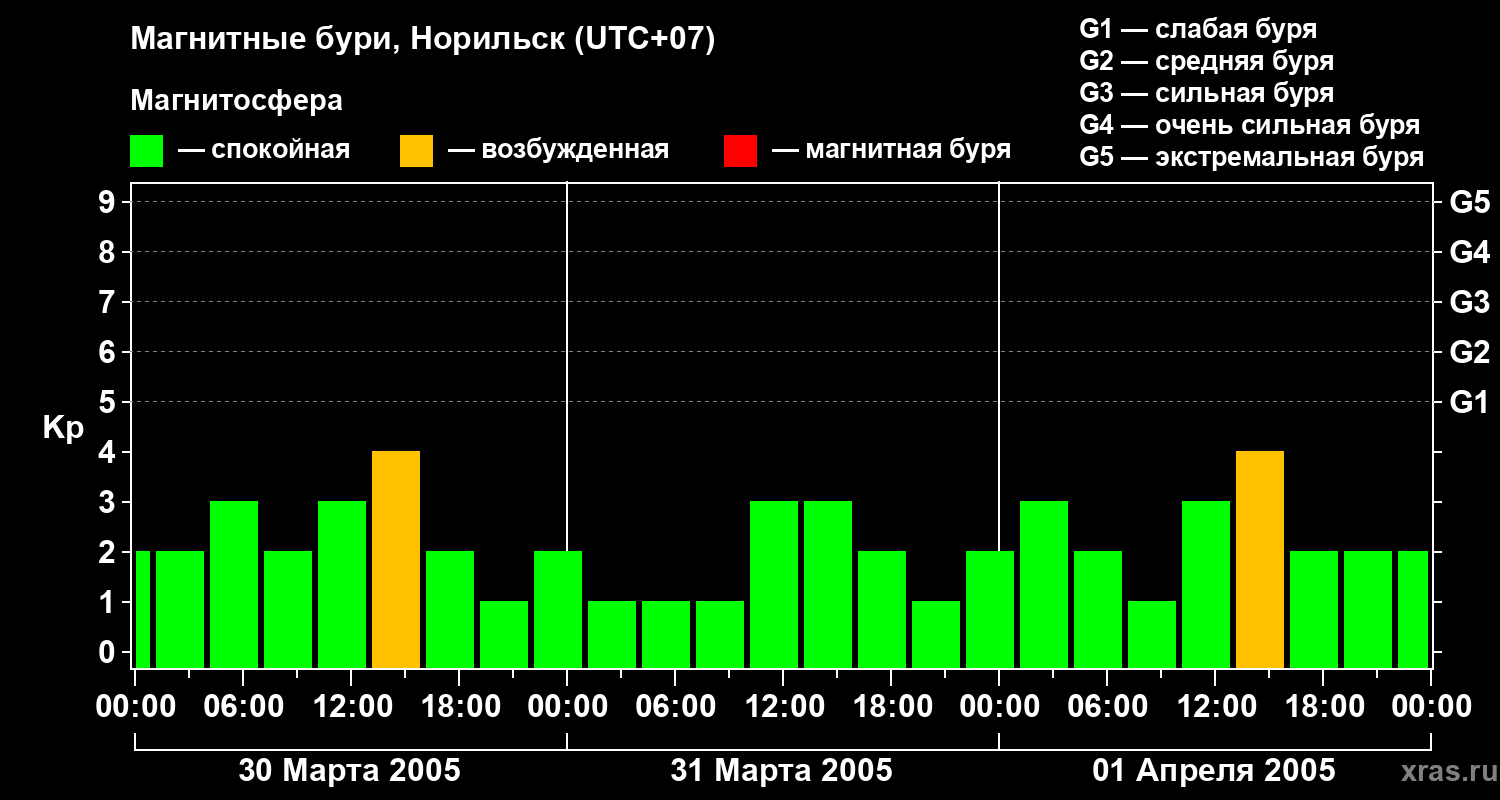Click the 'G1 — слабая буря' description
1500x800 pixels.
1198,29
